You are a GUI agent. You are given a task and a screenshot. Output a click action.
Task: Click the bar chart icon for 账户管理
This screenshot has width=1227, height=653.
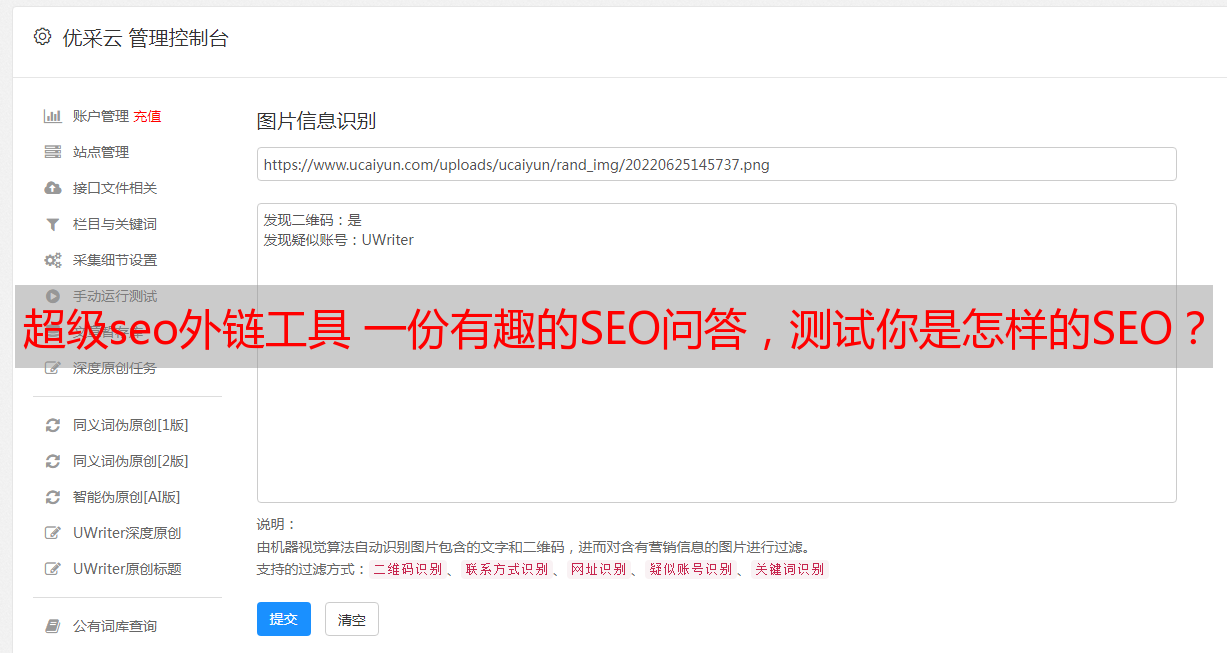coord(53,116)
